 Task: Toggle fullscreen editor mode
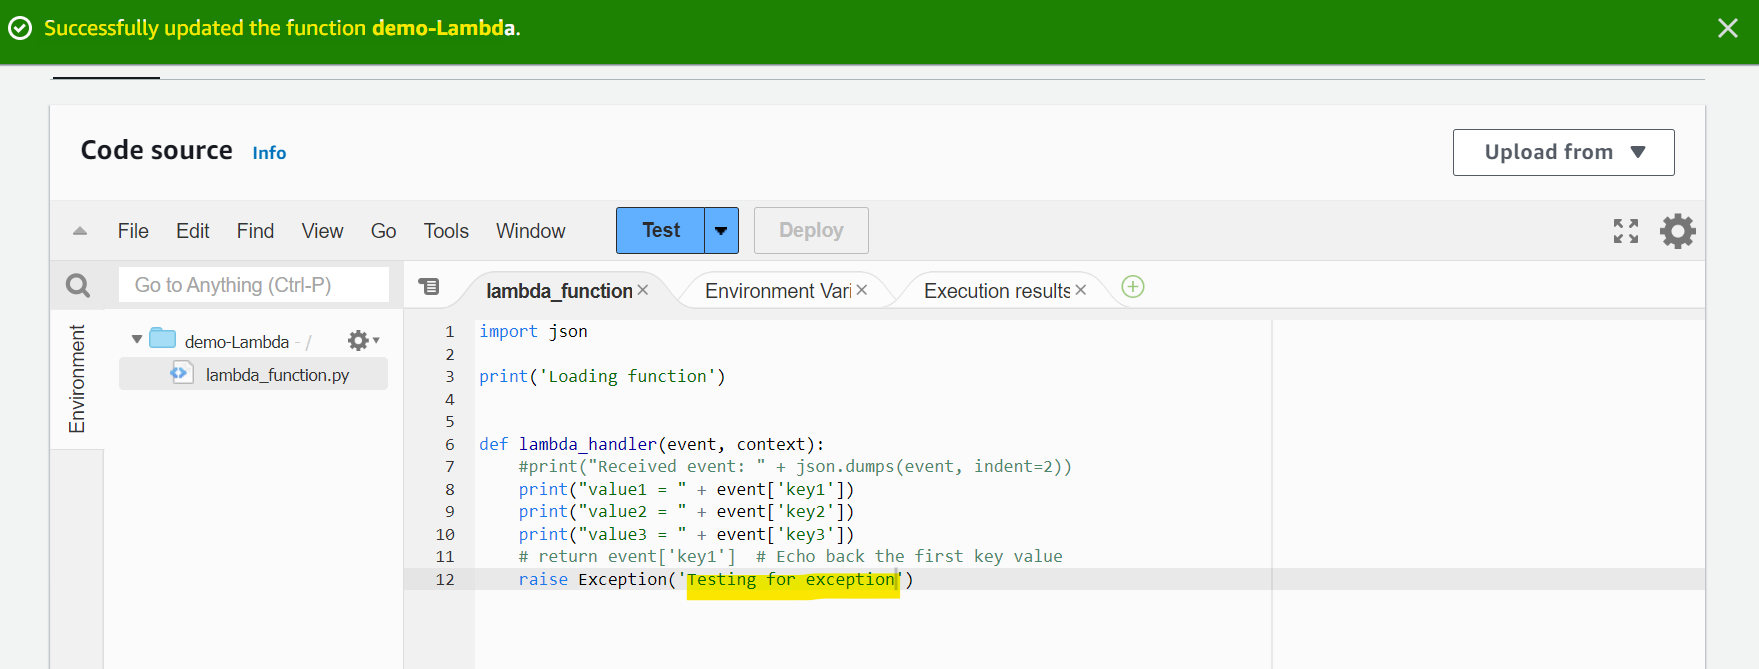[1626, 231]
